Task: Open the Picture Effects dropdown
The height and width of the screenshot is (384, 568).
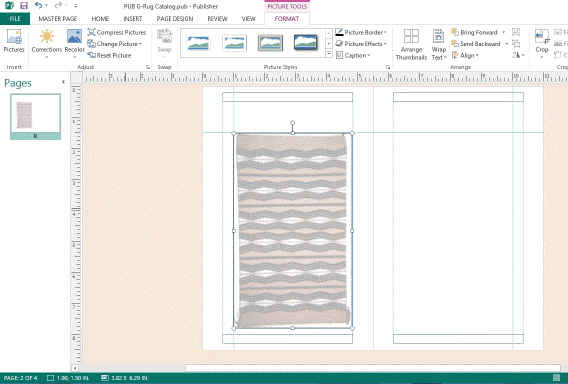Action: 361,44
